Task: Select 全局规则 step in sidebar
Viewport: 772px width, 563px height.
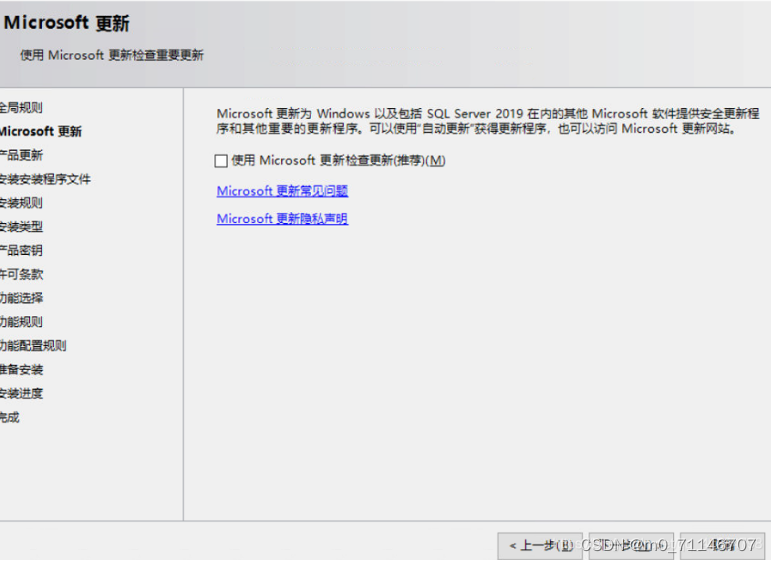Action: (x=21, y=107)
